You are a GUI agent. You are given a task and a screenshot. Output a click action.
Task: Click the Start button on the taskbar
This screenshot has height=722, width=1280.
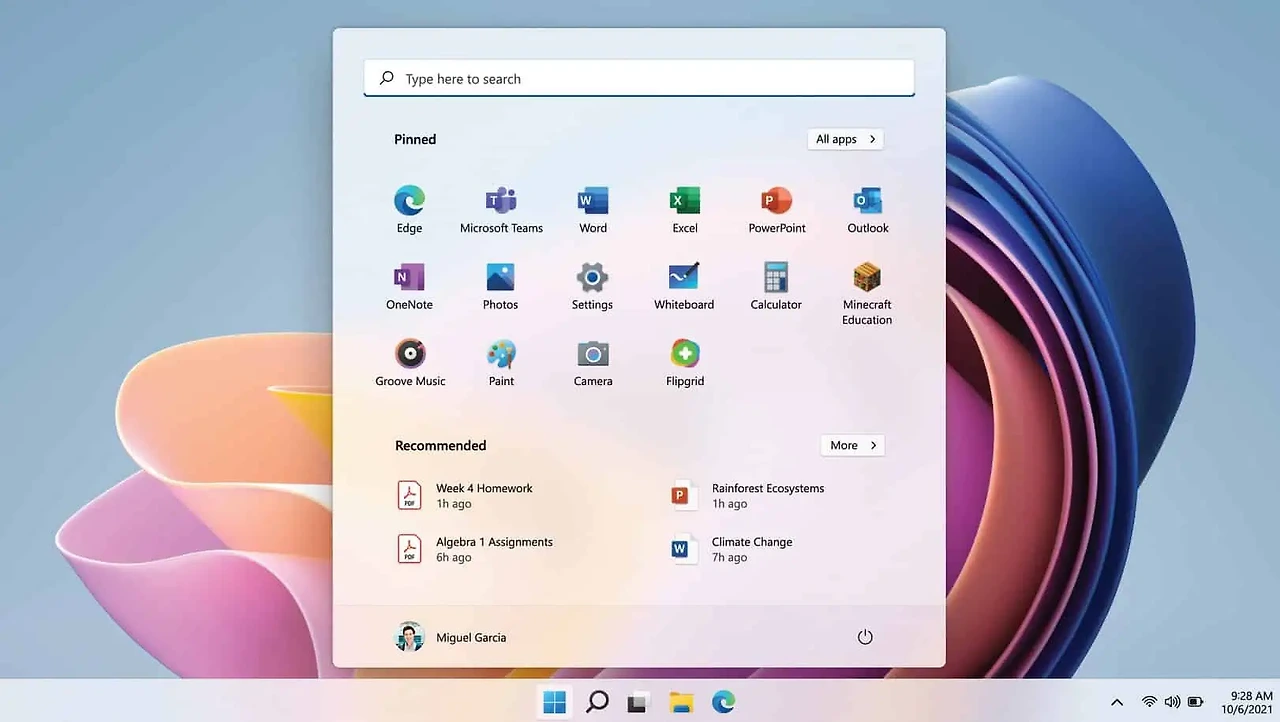pyautogui.click(x=554, y=702)
